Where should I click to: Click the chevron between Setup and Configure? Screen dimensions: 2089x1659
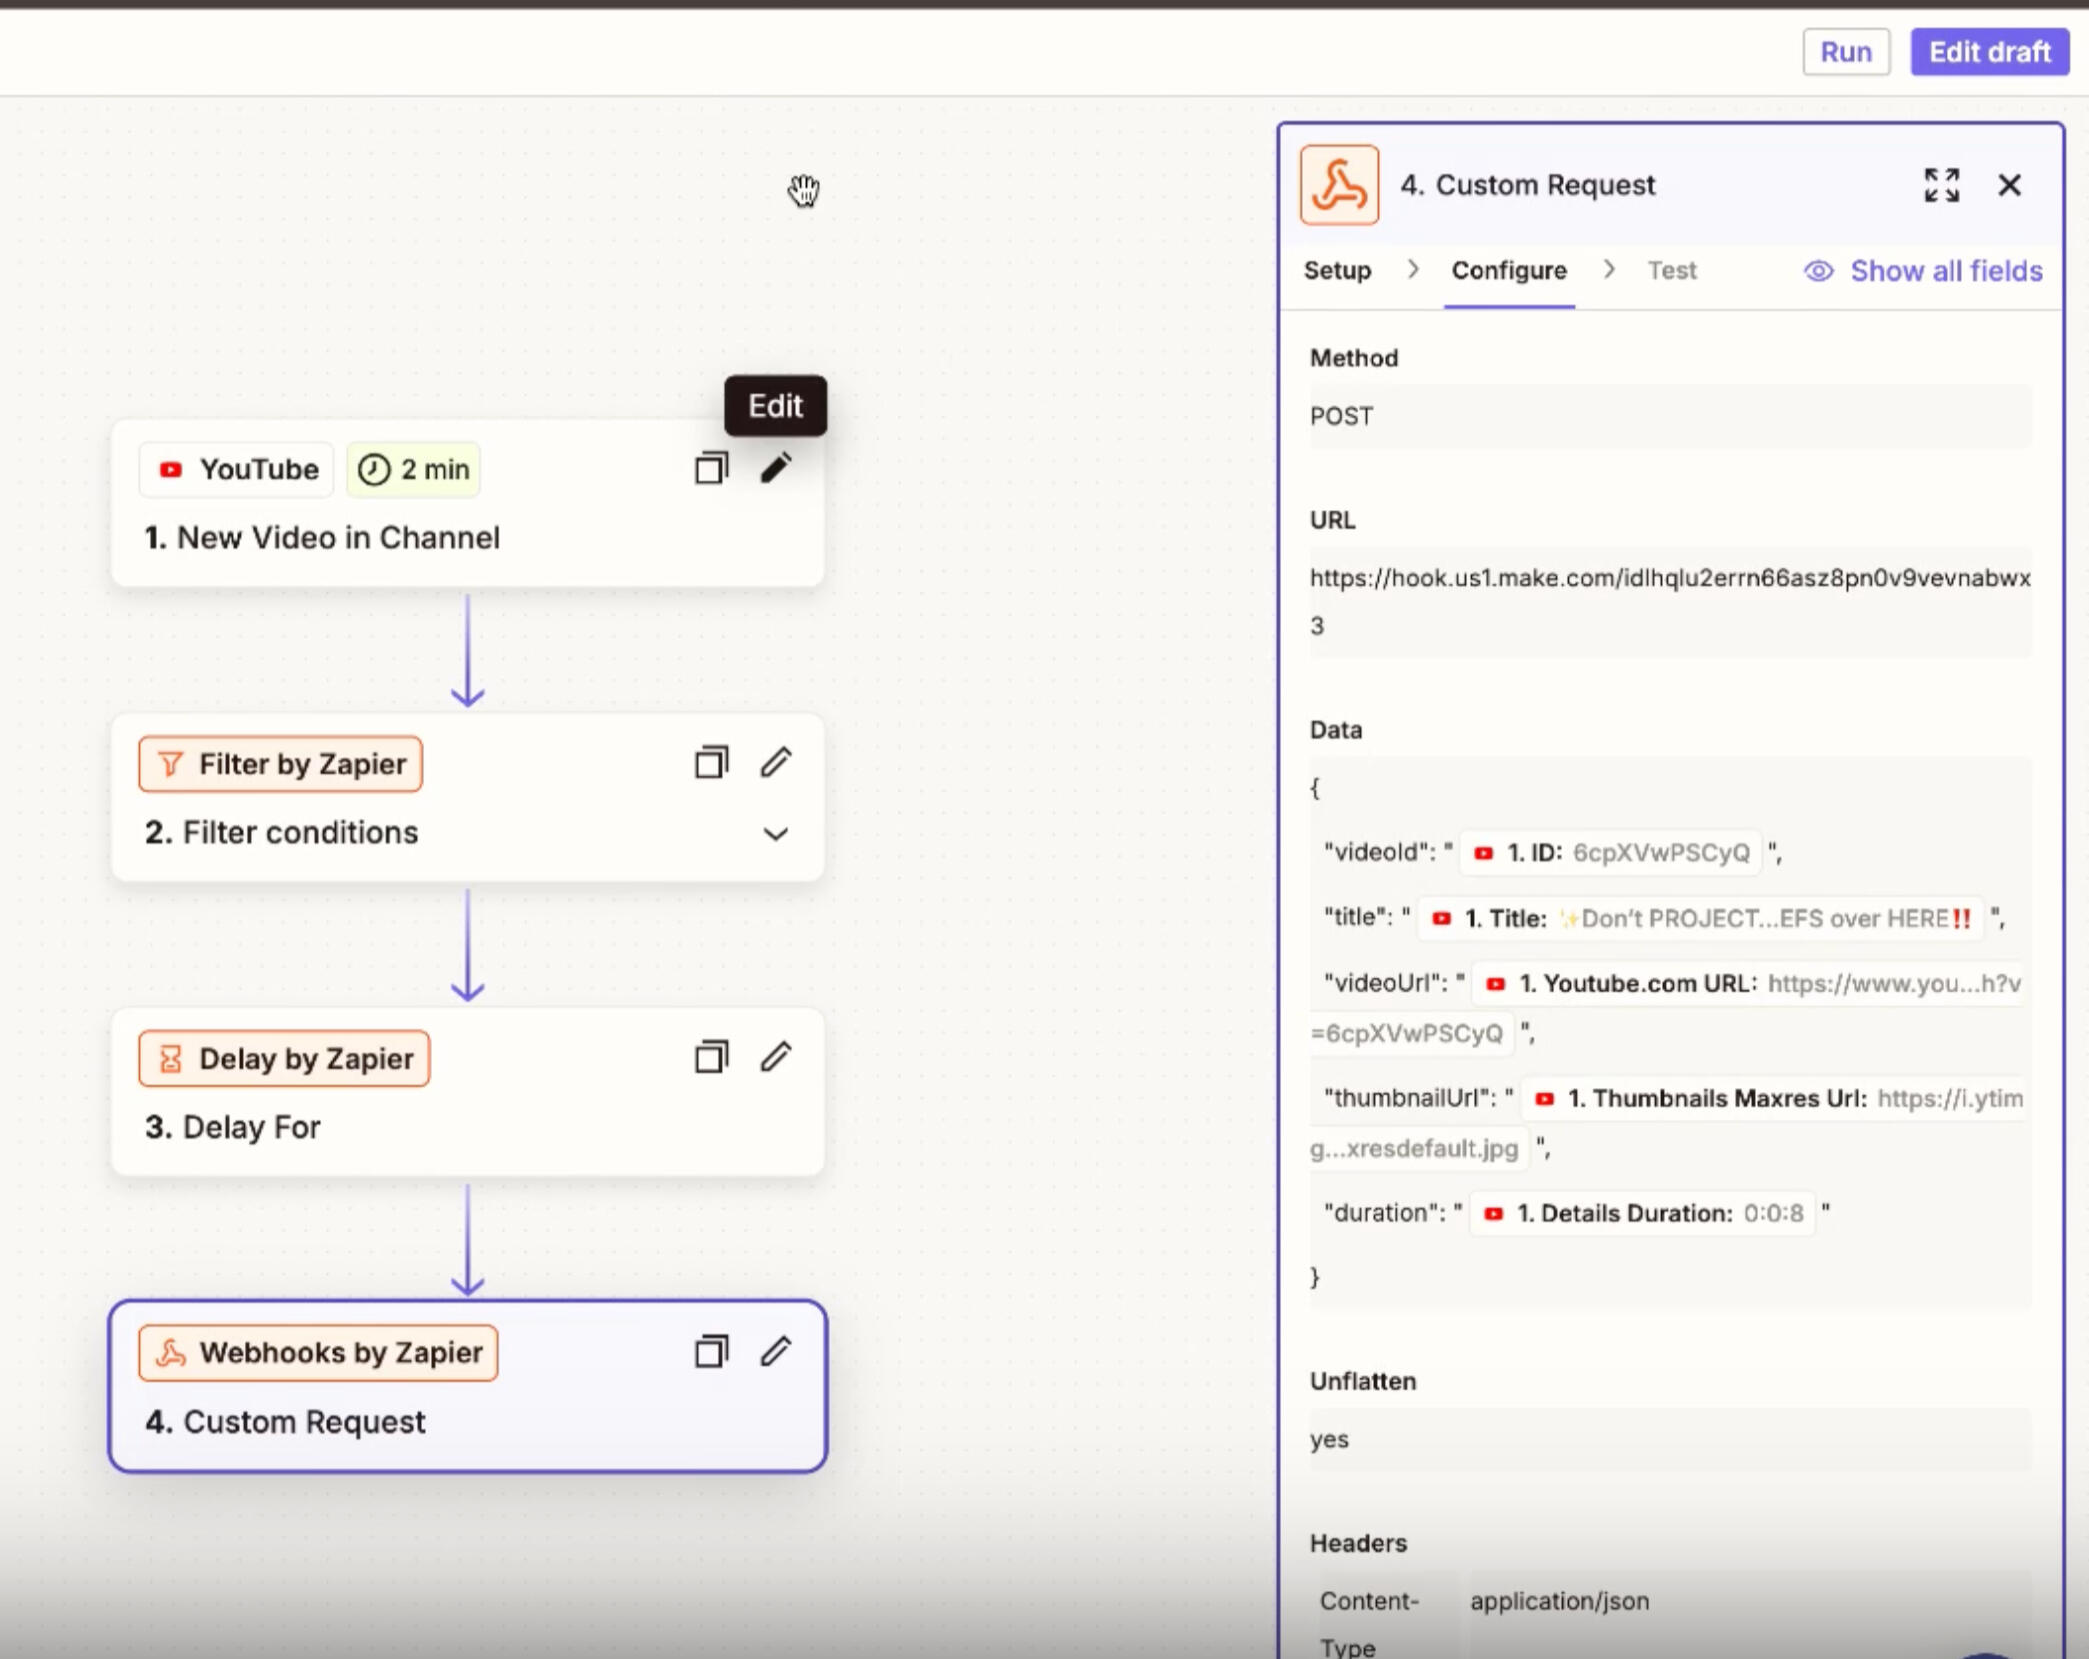click(x=1412, y=270)
